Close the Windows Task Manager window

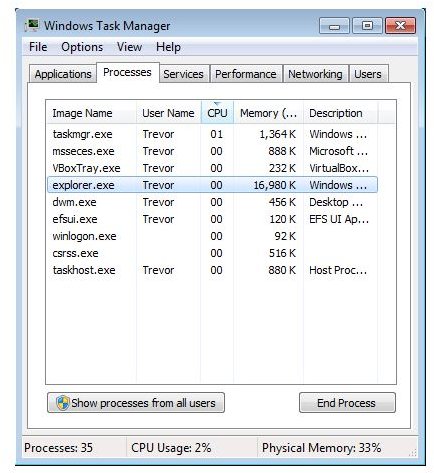pyautogui.click(x=400, y=26)
